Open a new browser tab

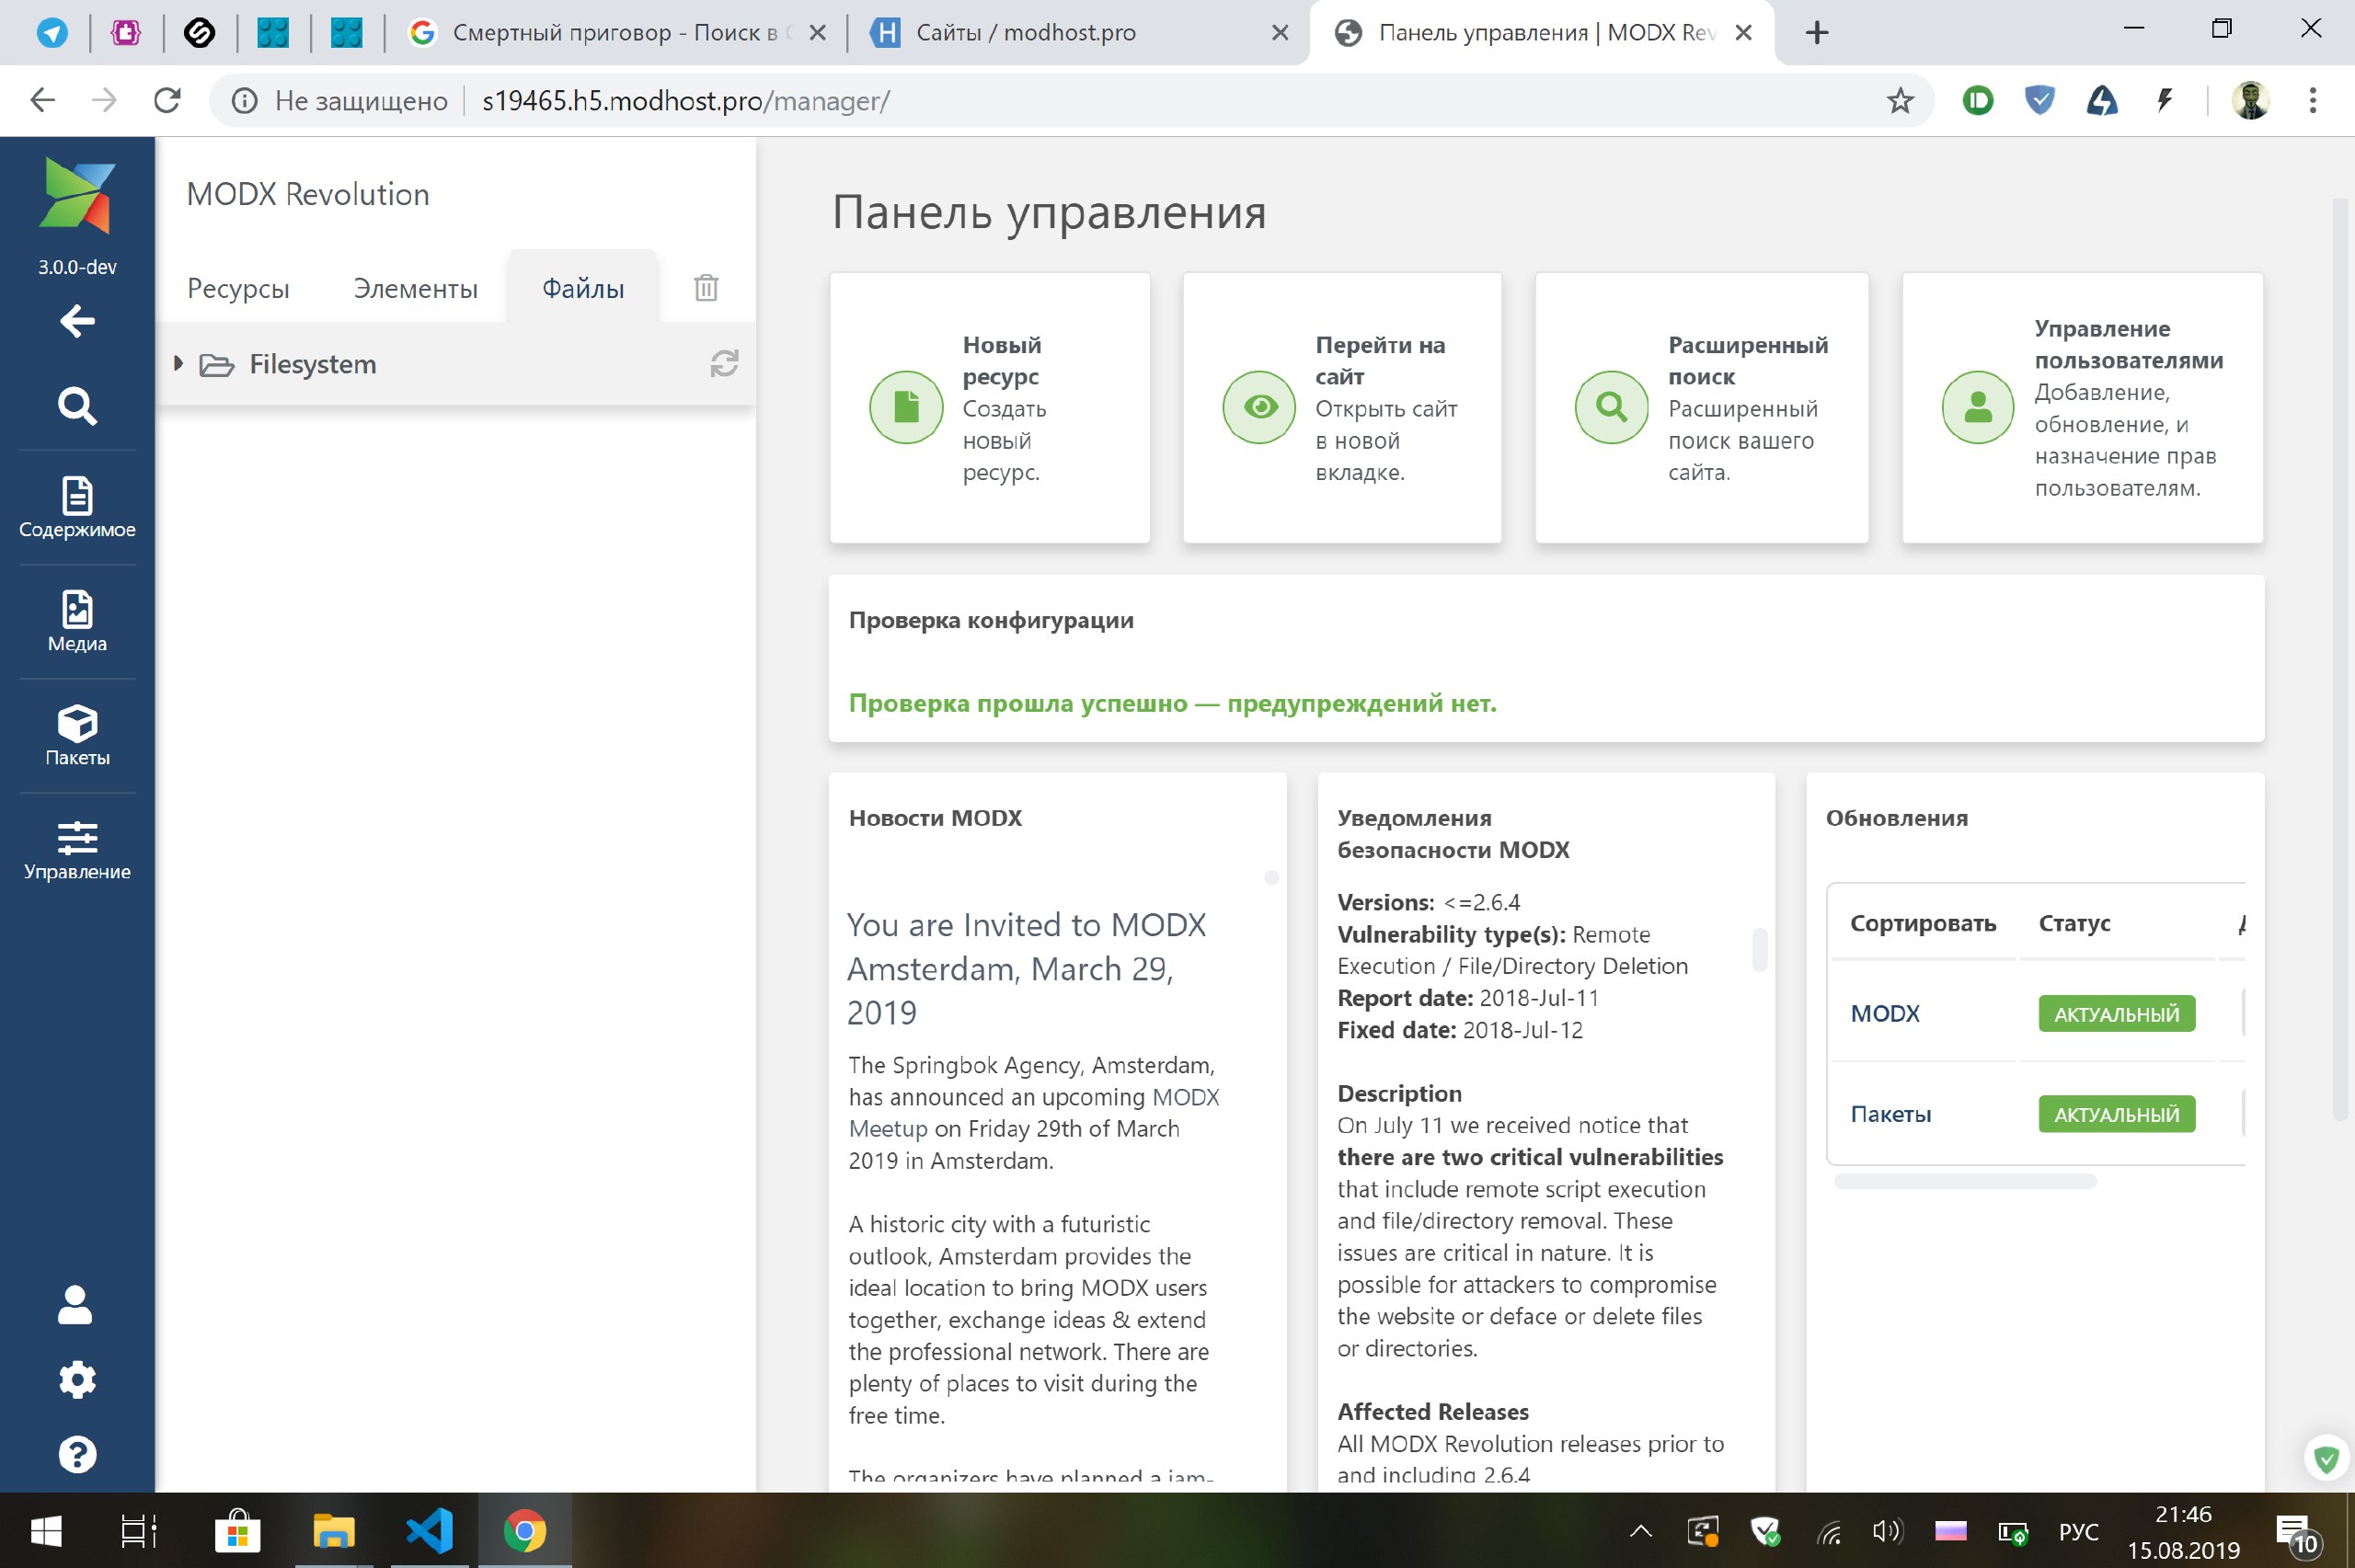click(1817, 33)
